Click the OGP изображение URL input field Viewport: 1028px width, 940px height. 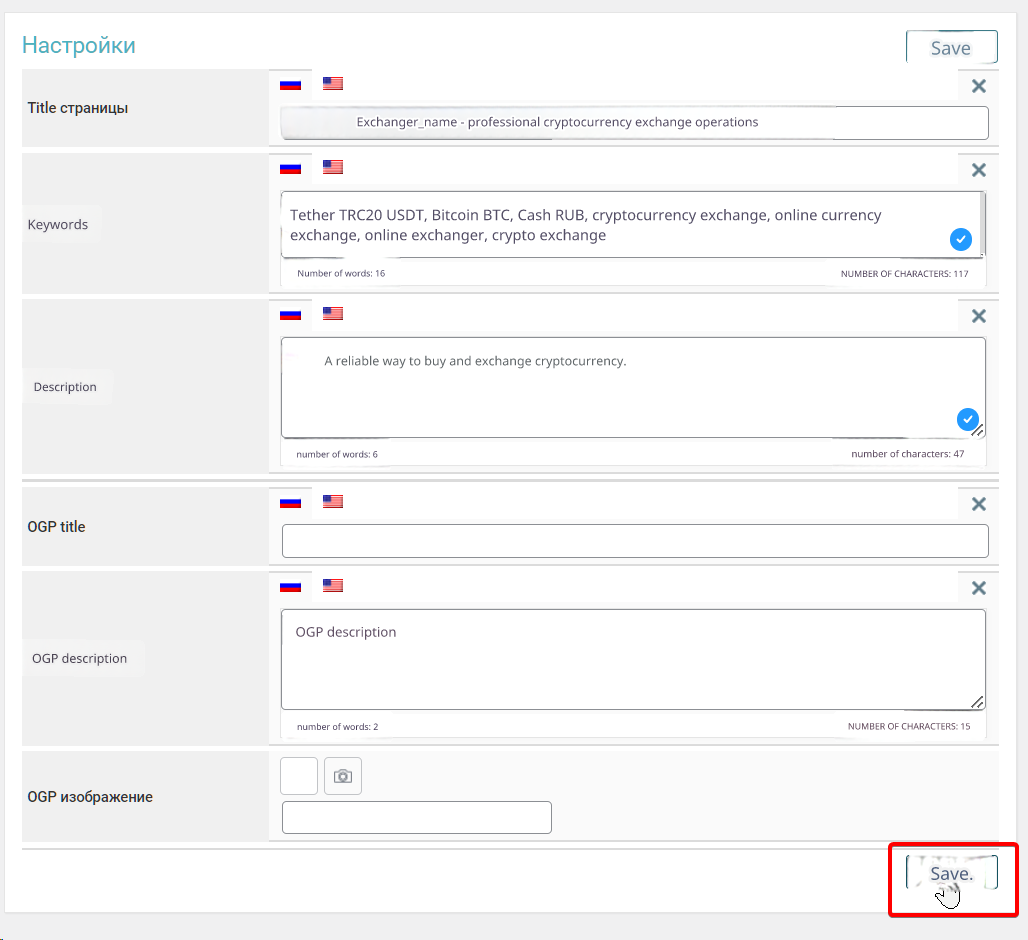[416, 817]
